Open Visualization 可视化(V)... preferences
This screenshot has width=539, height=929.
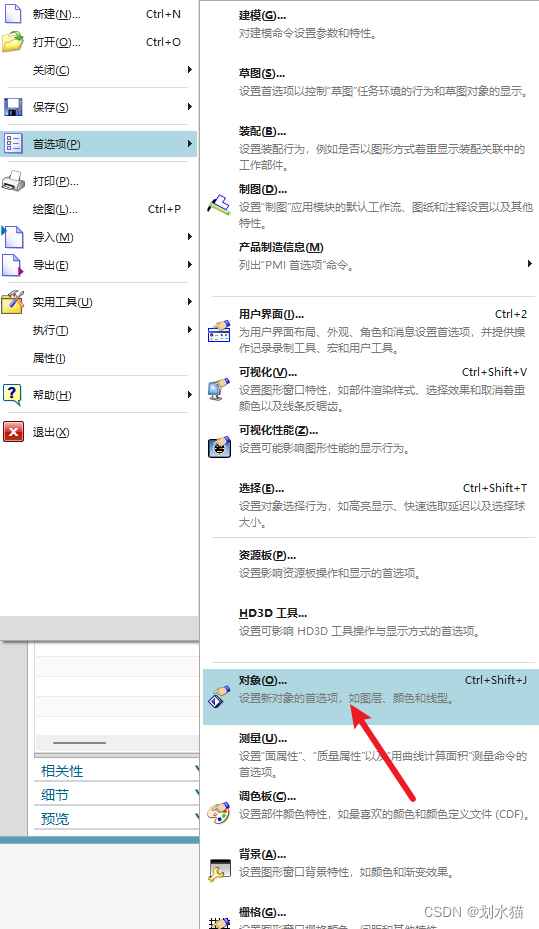[x=370, y=389]
